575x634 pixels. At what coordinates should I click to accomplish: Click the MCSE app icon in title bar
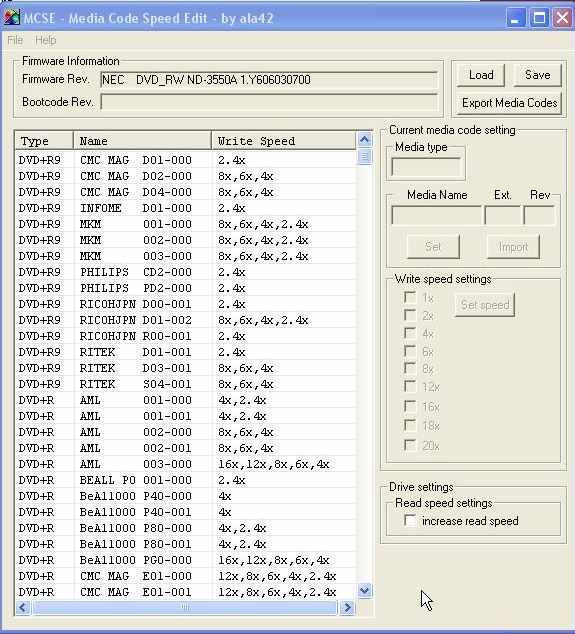pyautogui.click(x=11, y=17)
